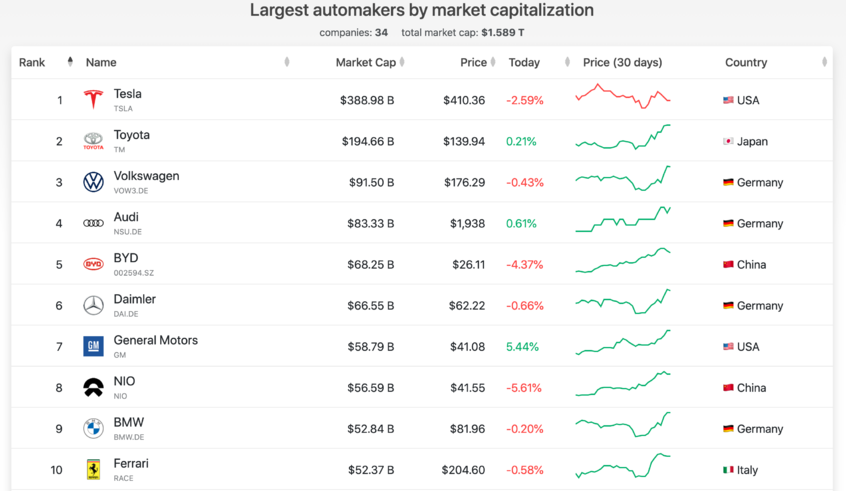The image size is (846, 491).
Task: Sort by Price column arrows
Action: click(494, 62)
